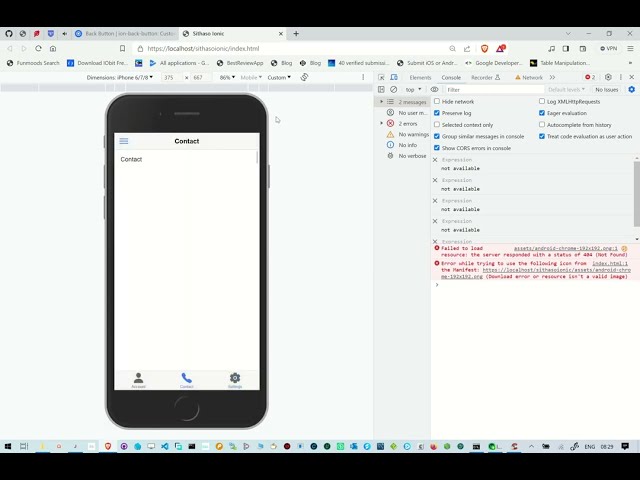Open a new browser tab
640x480 pixels.
click(296, 33)
